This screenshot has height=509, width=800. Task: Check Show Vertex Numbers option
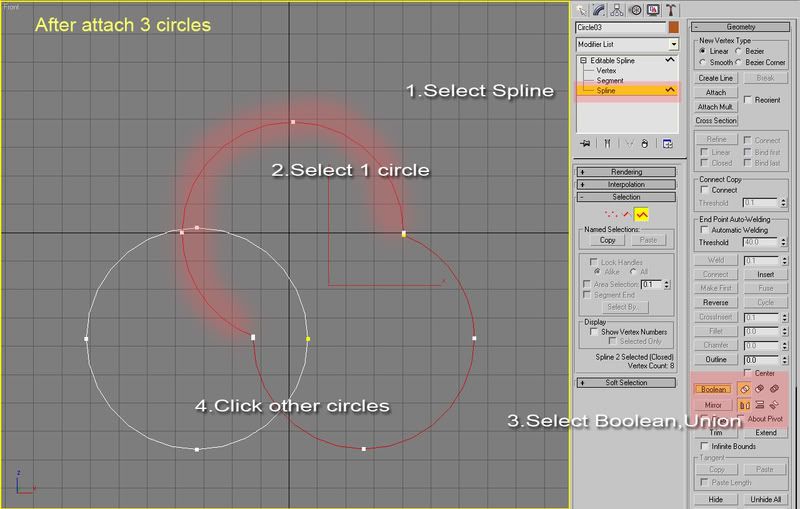592,331
